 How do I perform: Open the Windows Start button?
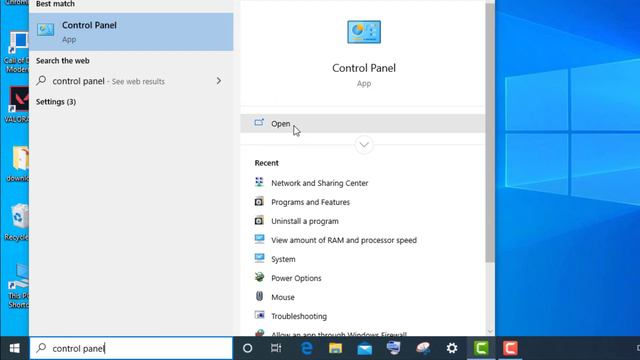coord(14,348)
